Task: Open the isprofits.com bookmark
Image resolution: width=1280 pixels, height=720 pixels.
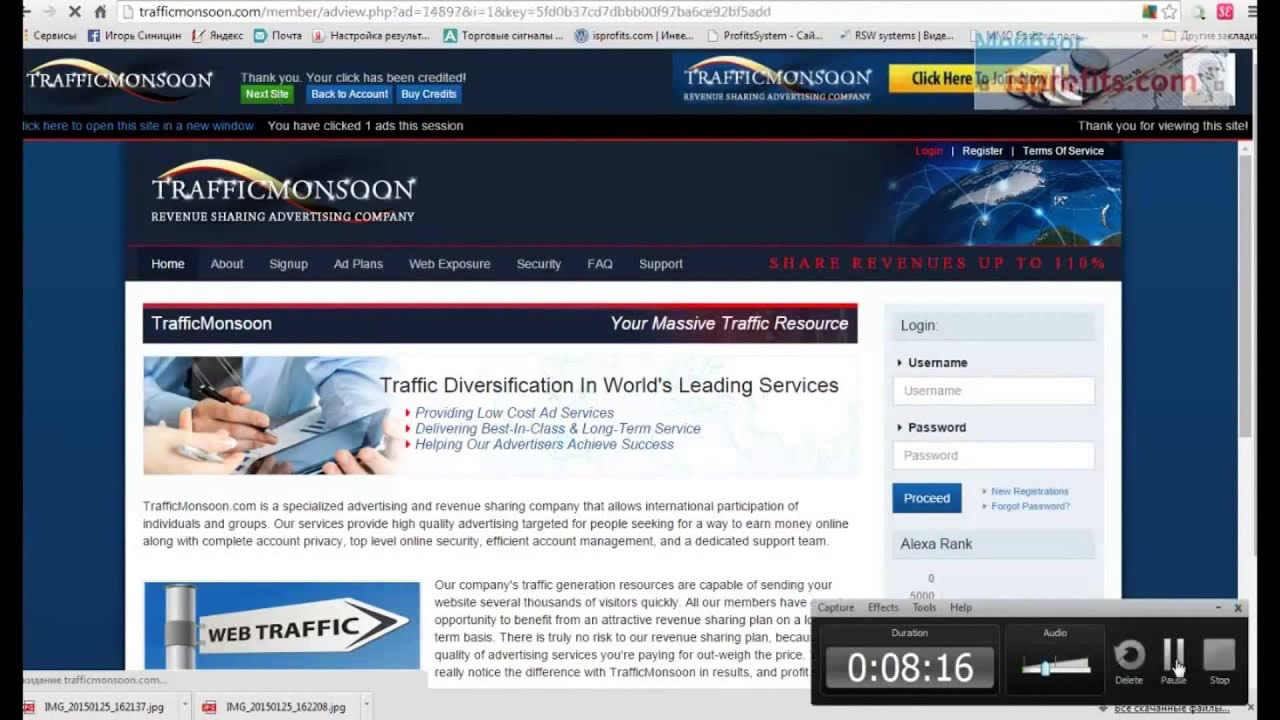Action: tap(636, 35)
